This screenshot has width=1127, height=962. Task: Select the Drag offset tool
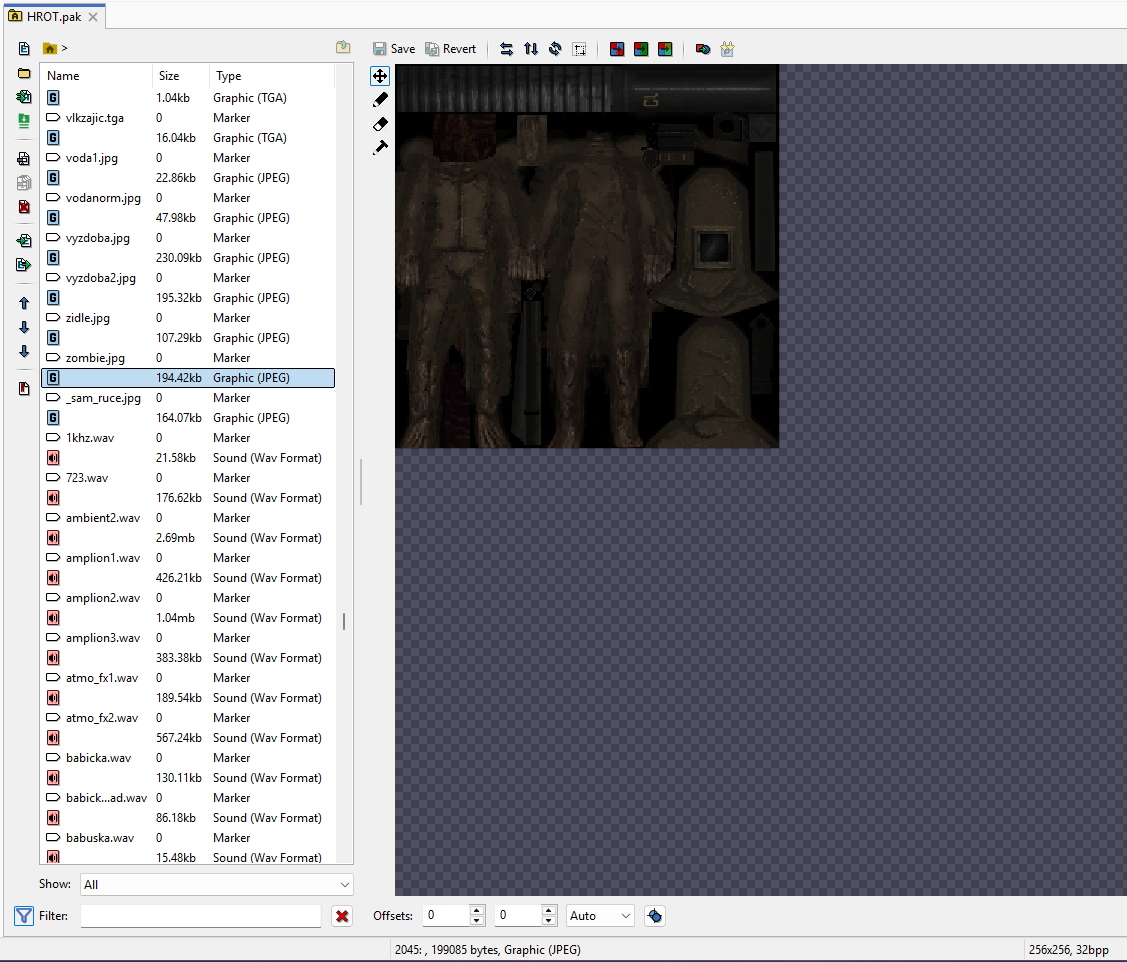(x=380, y=75)
